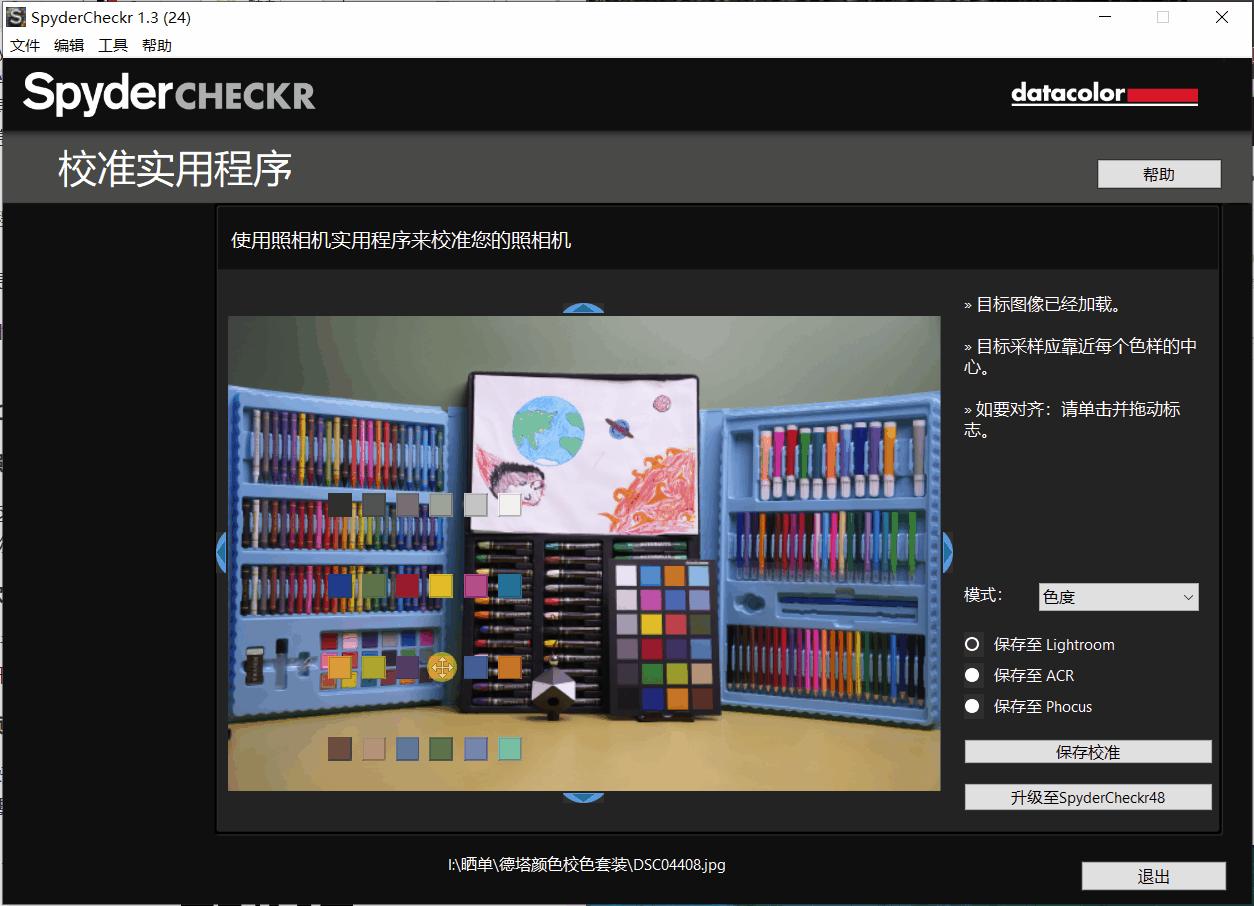Click the white sampling patch on the gray row

pos(508,505)
